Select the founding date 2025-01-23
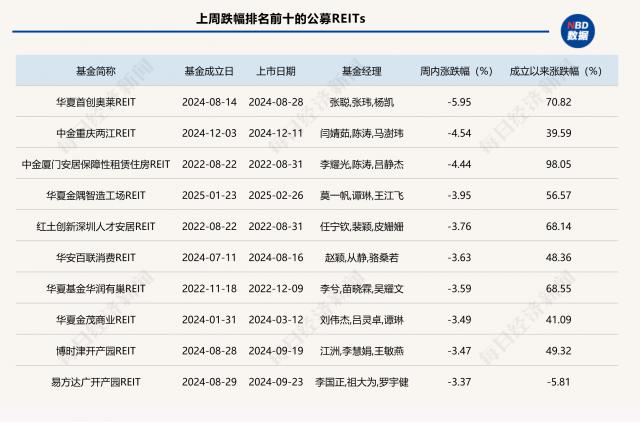The height and width of the screenshot is (422, 640). tap(209, 195)
